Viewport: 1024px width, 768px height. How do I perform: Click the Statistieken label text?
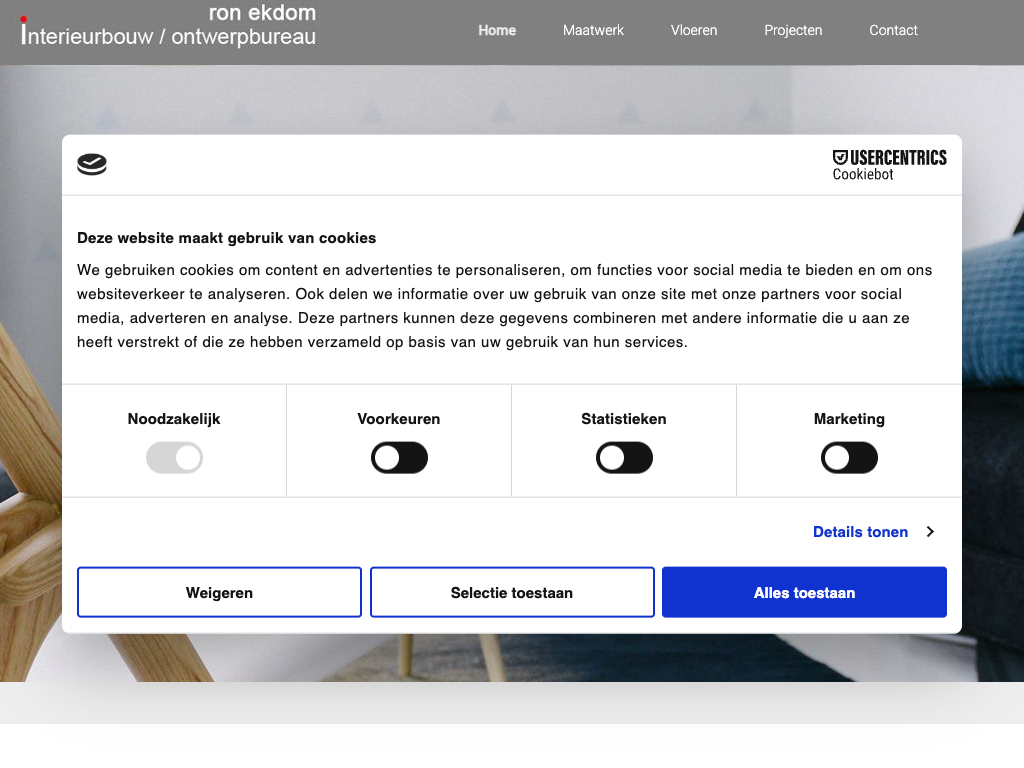[624, 419]
